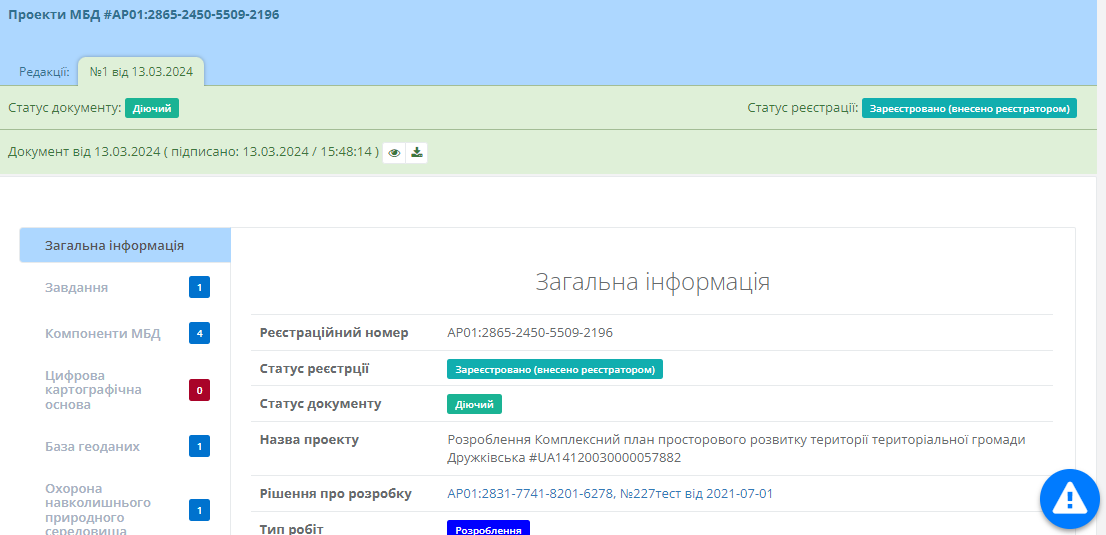
Task: Open the Завдання sidebar section
Action: tap(77, 288)
